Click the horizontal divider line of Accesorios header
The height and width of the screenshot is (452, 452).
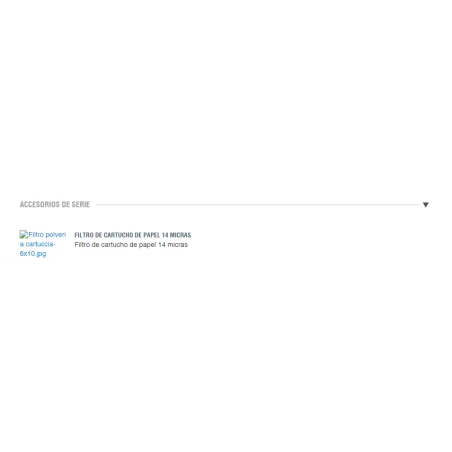tap(257, 204)
